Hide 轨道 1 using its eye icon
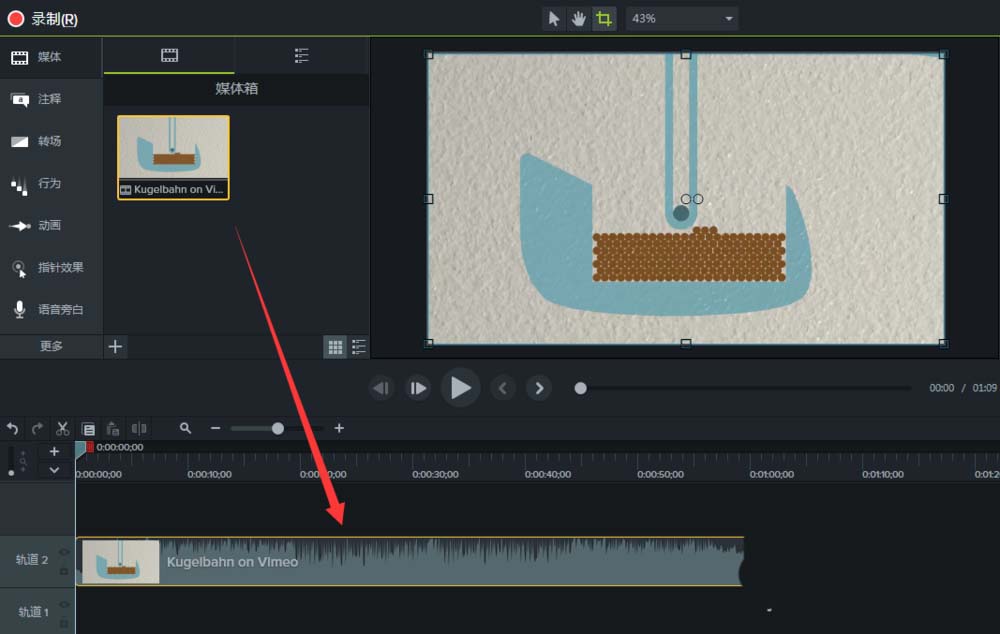Image resolution: width=1000 pixels, height=634 pixels. point(64,605)
